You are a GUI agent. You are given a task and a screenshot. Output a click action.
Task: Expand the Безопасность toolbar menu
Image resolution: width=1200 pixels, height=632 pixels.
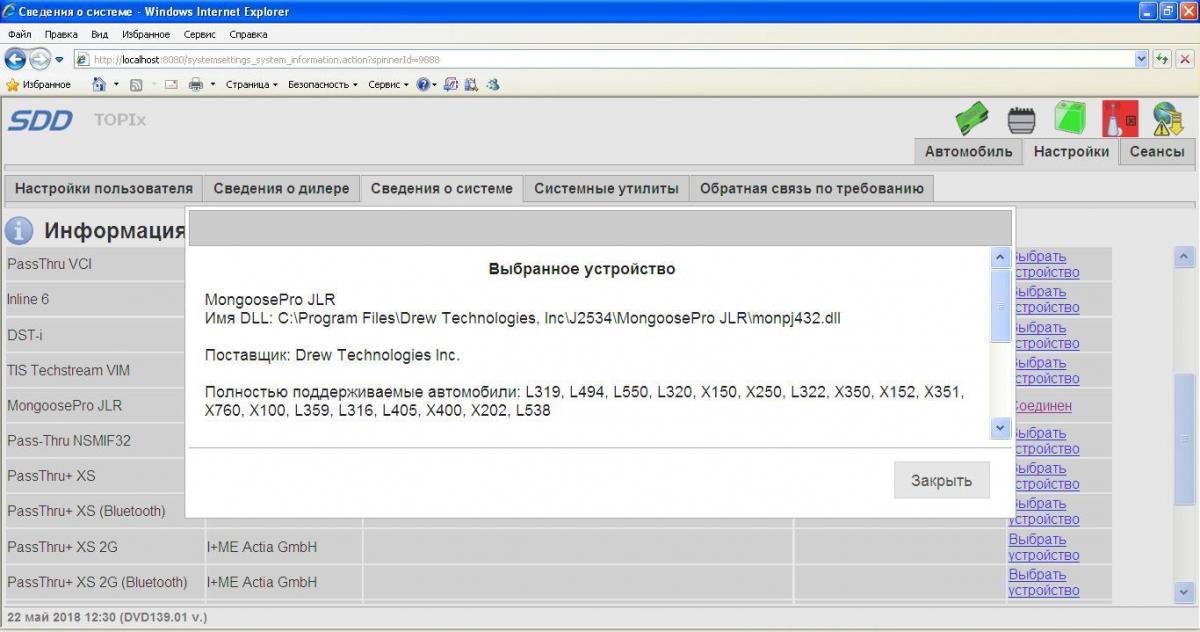322,85
